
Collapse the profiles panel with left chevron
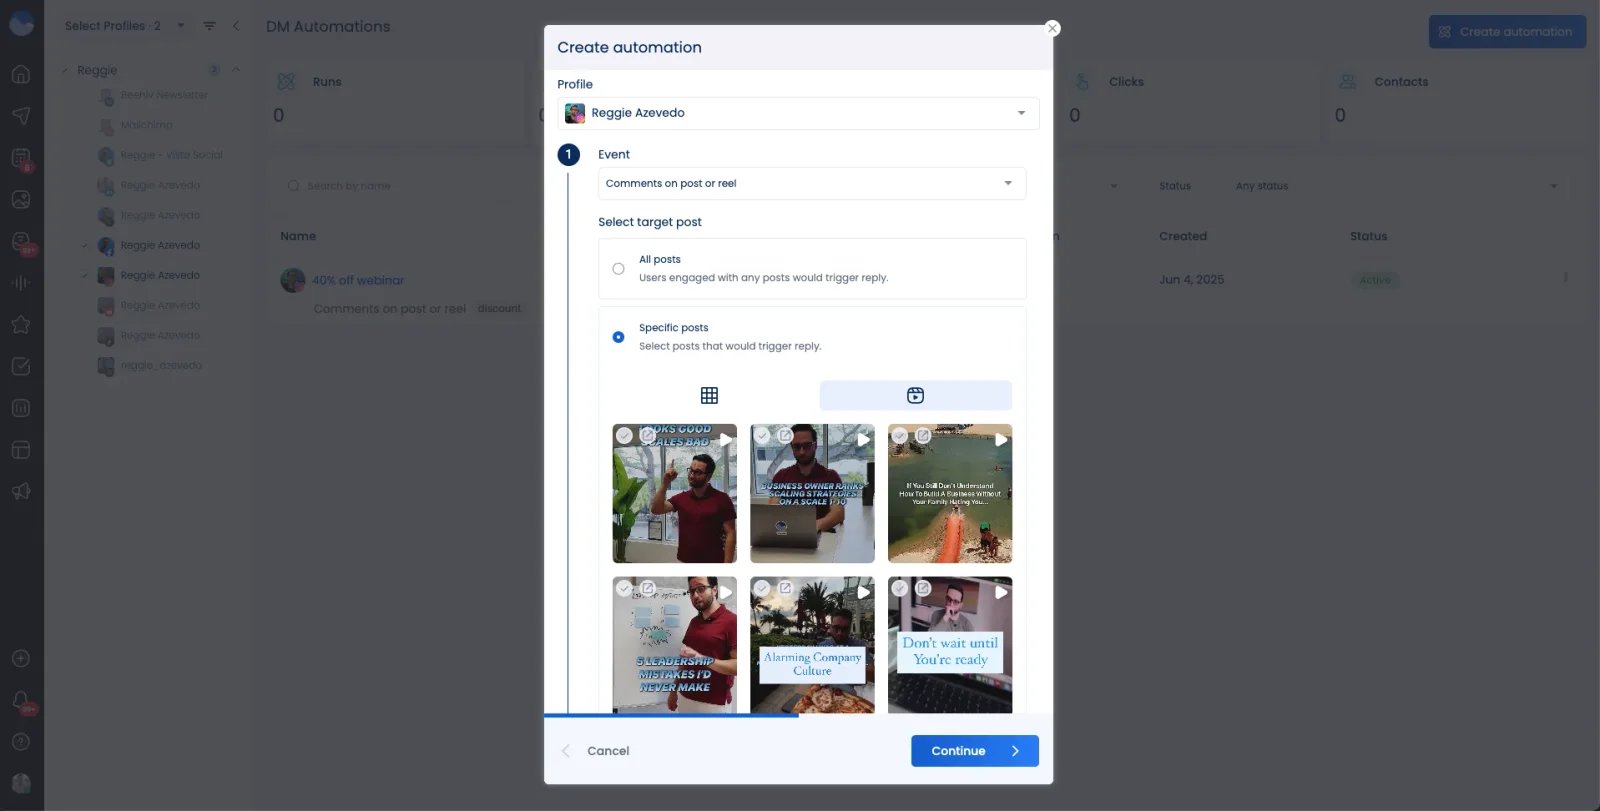click(236, 26)
